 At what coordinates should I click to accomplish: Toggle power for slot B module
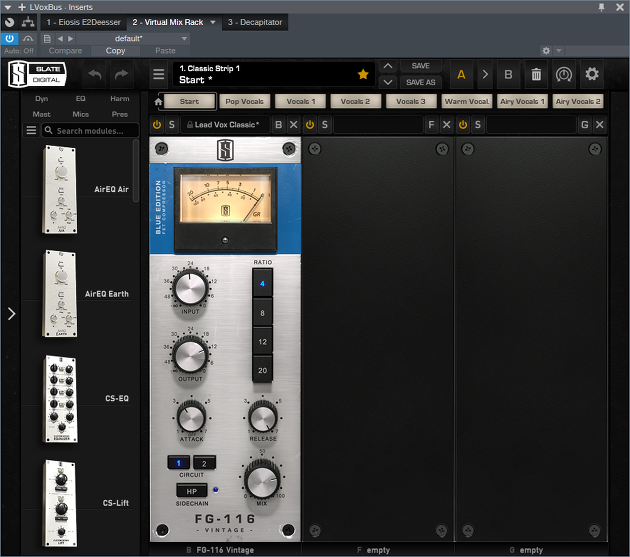pyautogui.click(x=157, y=125)
